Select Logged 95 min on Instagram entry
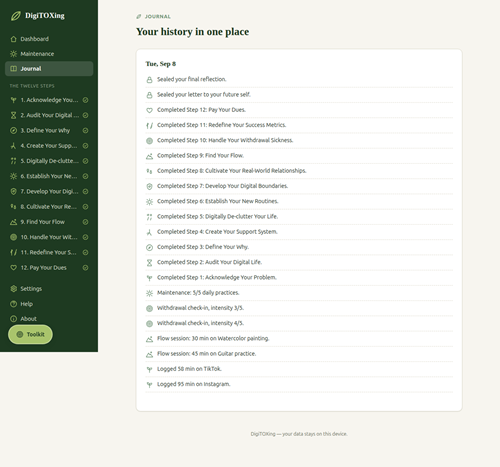 pyautogui.click(x=299, y=384)
